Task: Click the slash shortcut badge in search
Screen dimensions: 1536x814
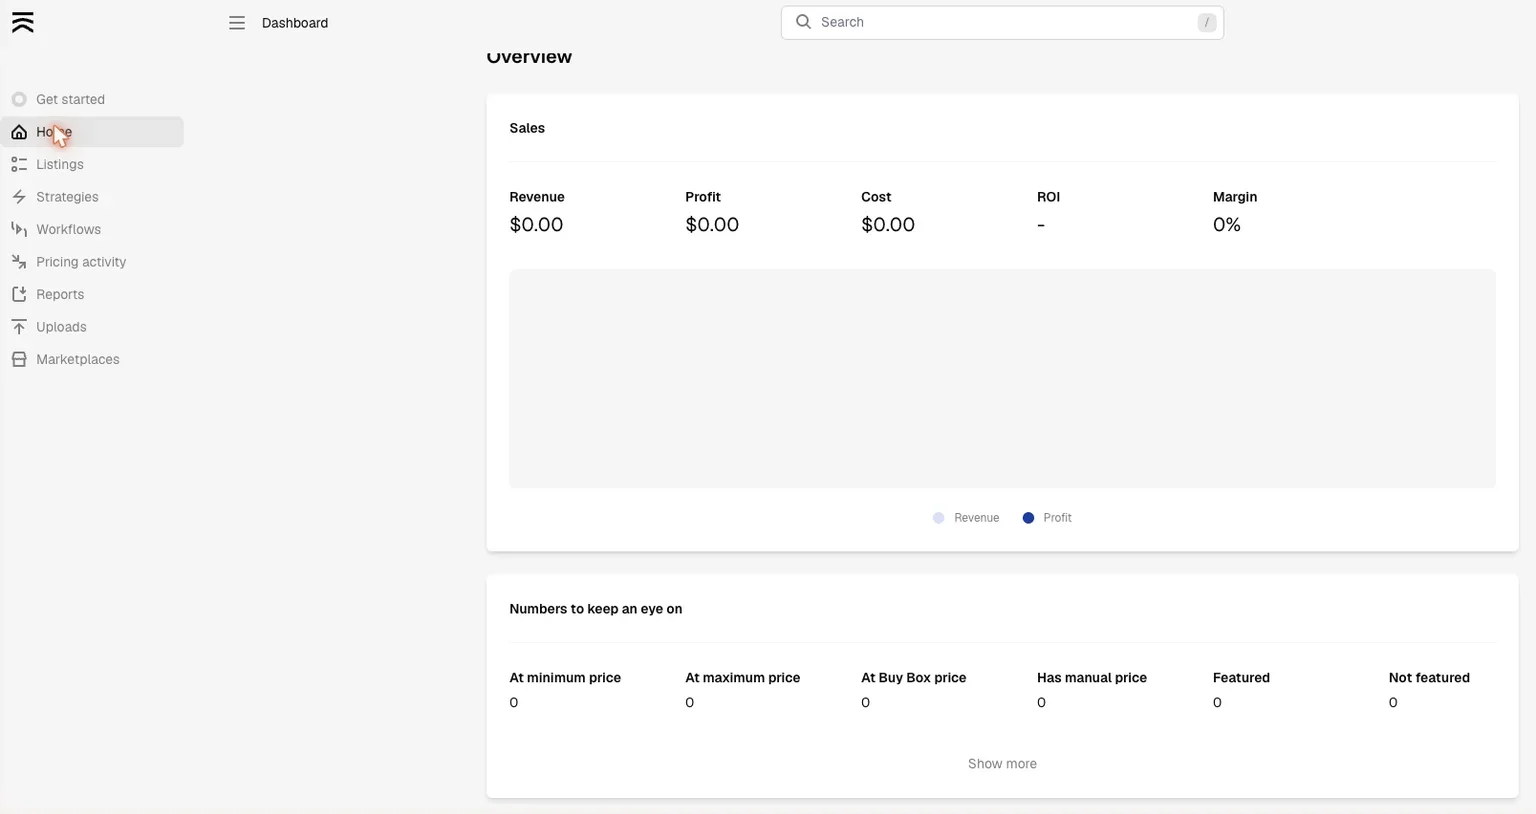Action: pos(1207,23)
